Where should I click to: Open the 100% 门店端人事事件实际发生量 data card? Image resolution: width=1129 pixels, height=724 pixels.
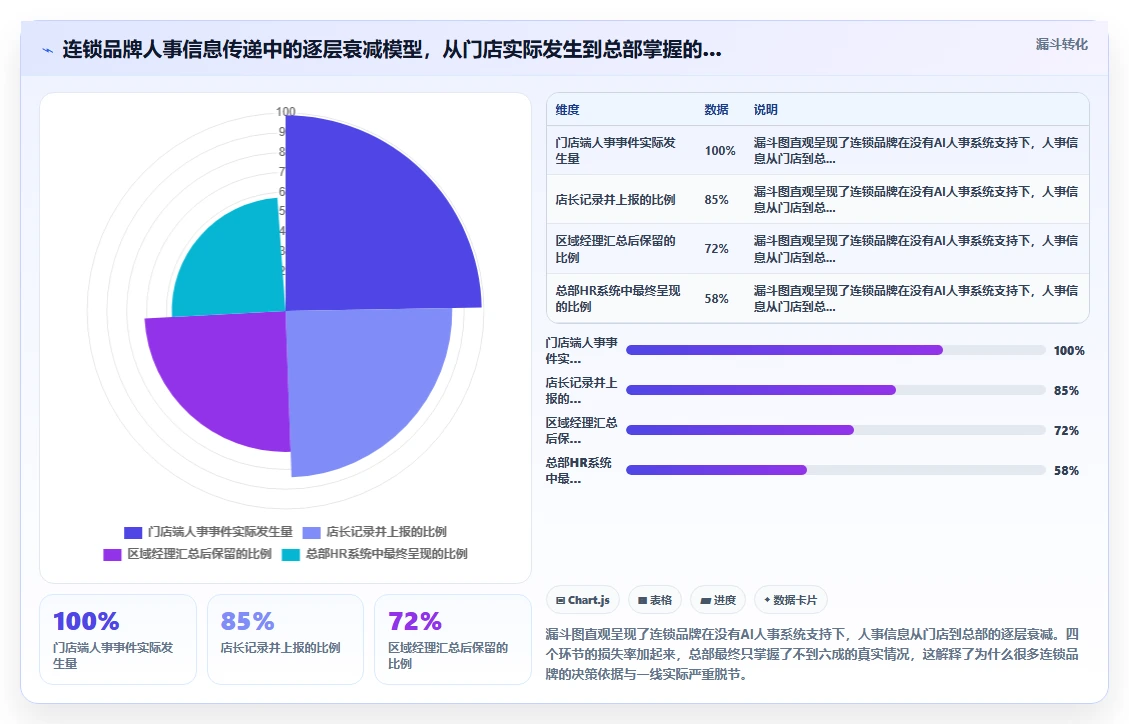[118, 639]
